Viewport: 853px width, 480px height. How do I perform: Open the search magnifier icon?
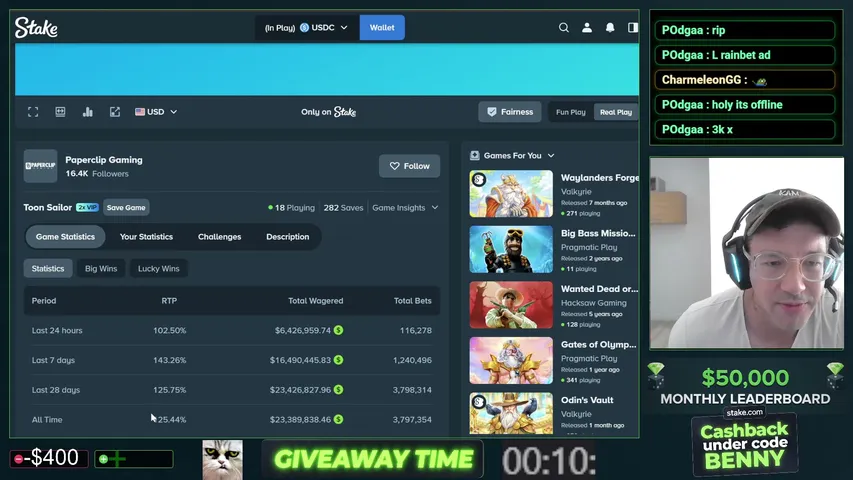pyautogui.click(x=564, y=27)
